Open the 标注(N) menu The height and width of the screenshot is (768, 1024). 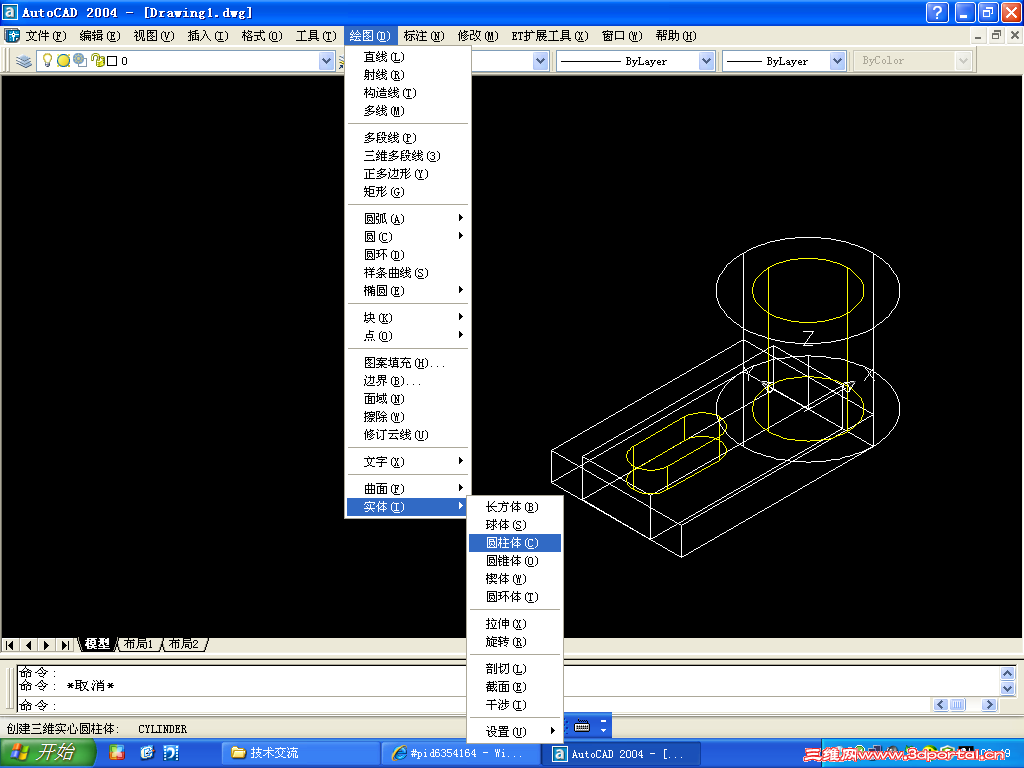[x=424, y=36]
